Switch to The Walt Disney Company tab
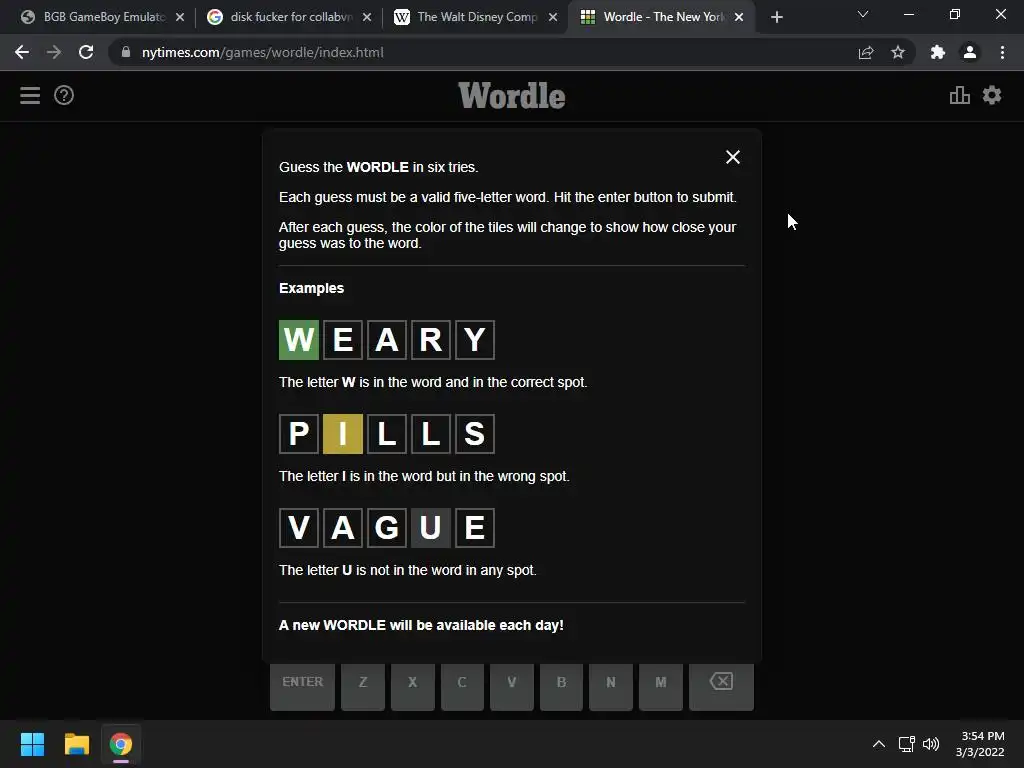 click(475, 17)
